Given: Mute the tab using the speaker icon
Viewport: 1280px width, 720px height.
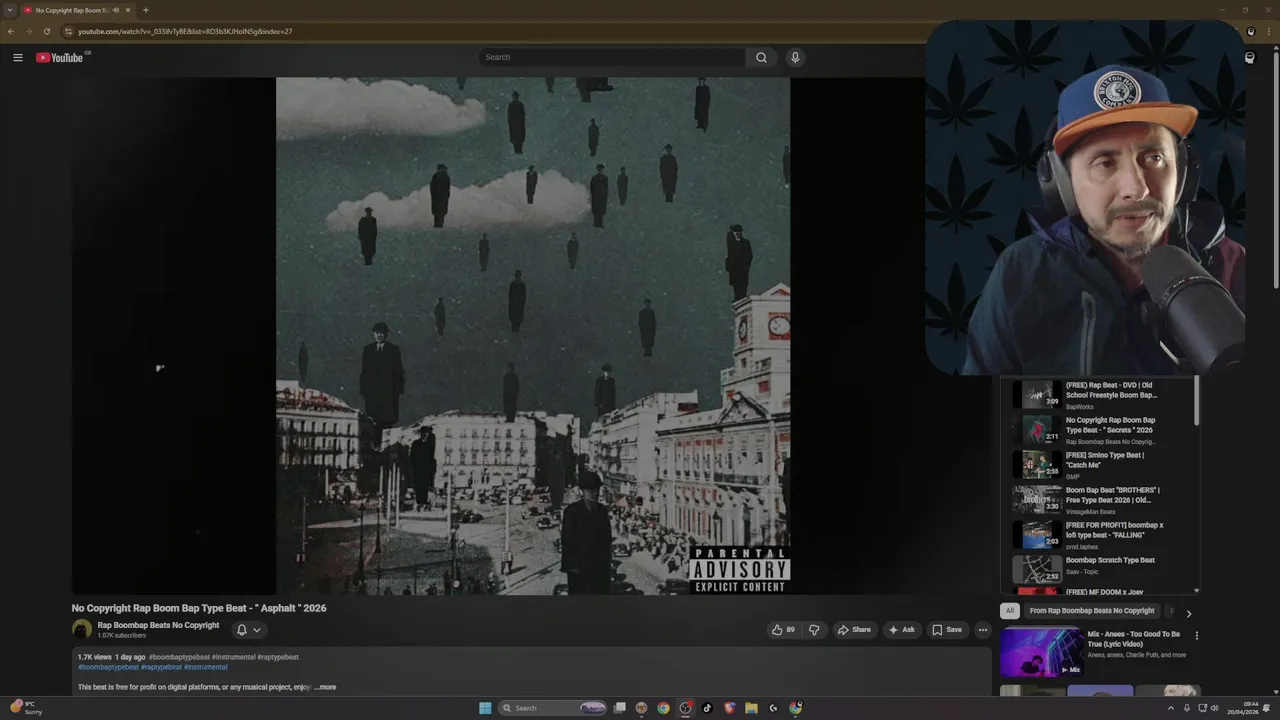Looking at the screenshot, I should coord(116,10).
